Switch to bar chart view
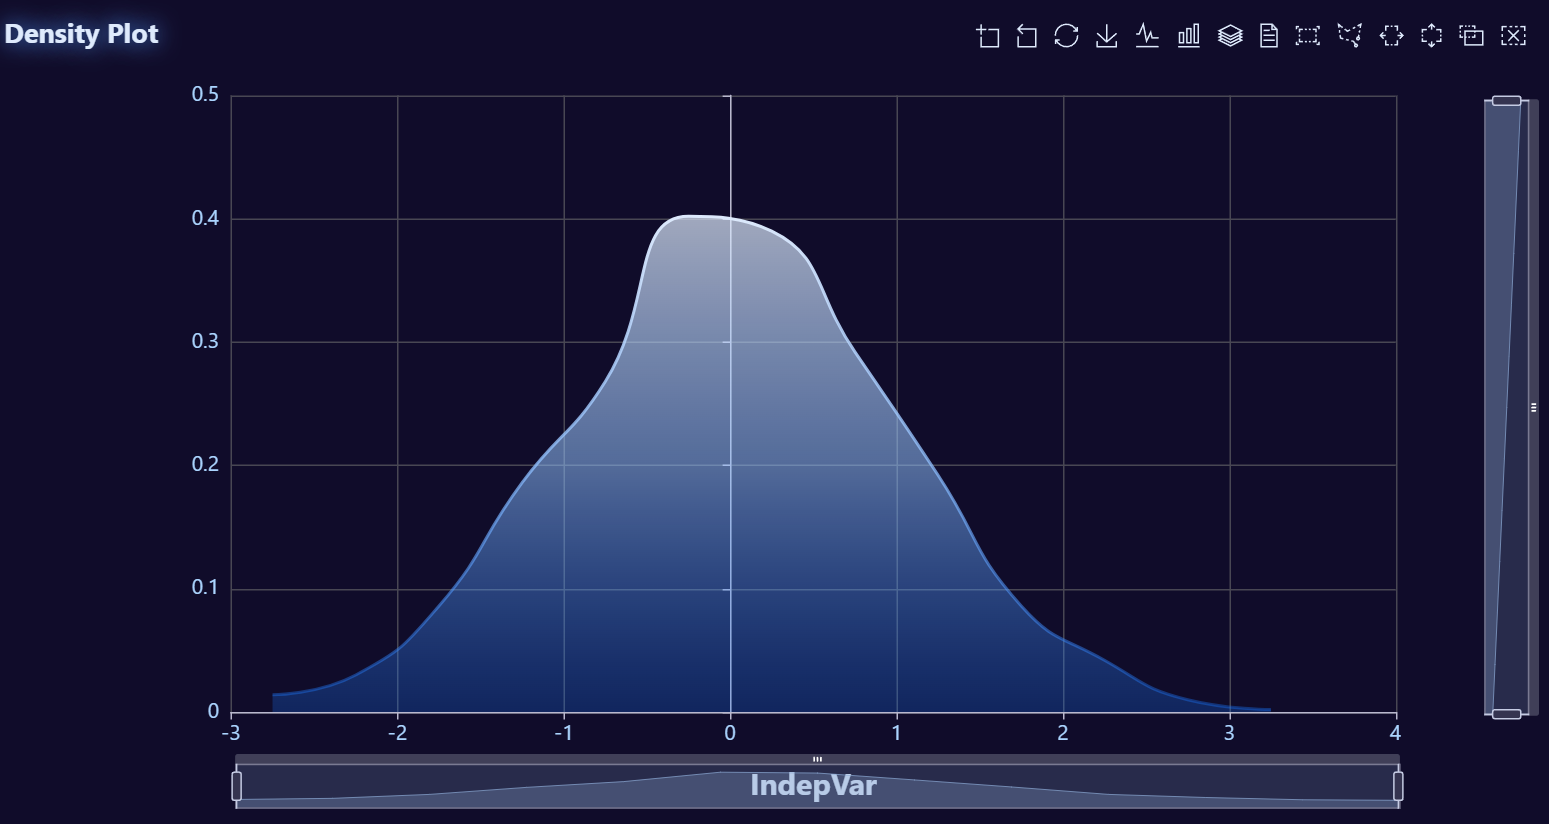Screen dimensions: 1549x824 [x=1188, y=36]
